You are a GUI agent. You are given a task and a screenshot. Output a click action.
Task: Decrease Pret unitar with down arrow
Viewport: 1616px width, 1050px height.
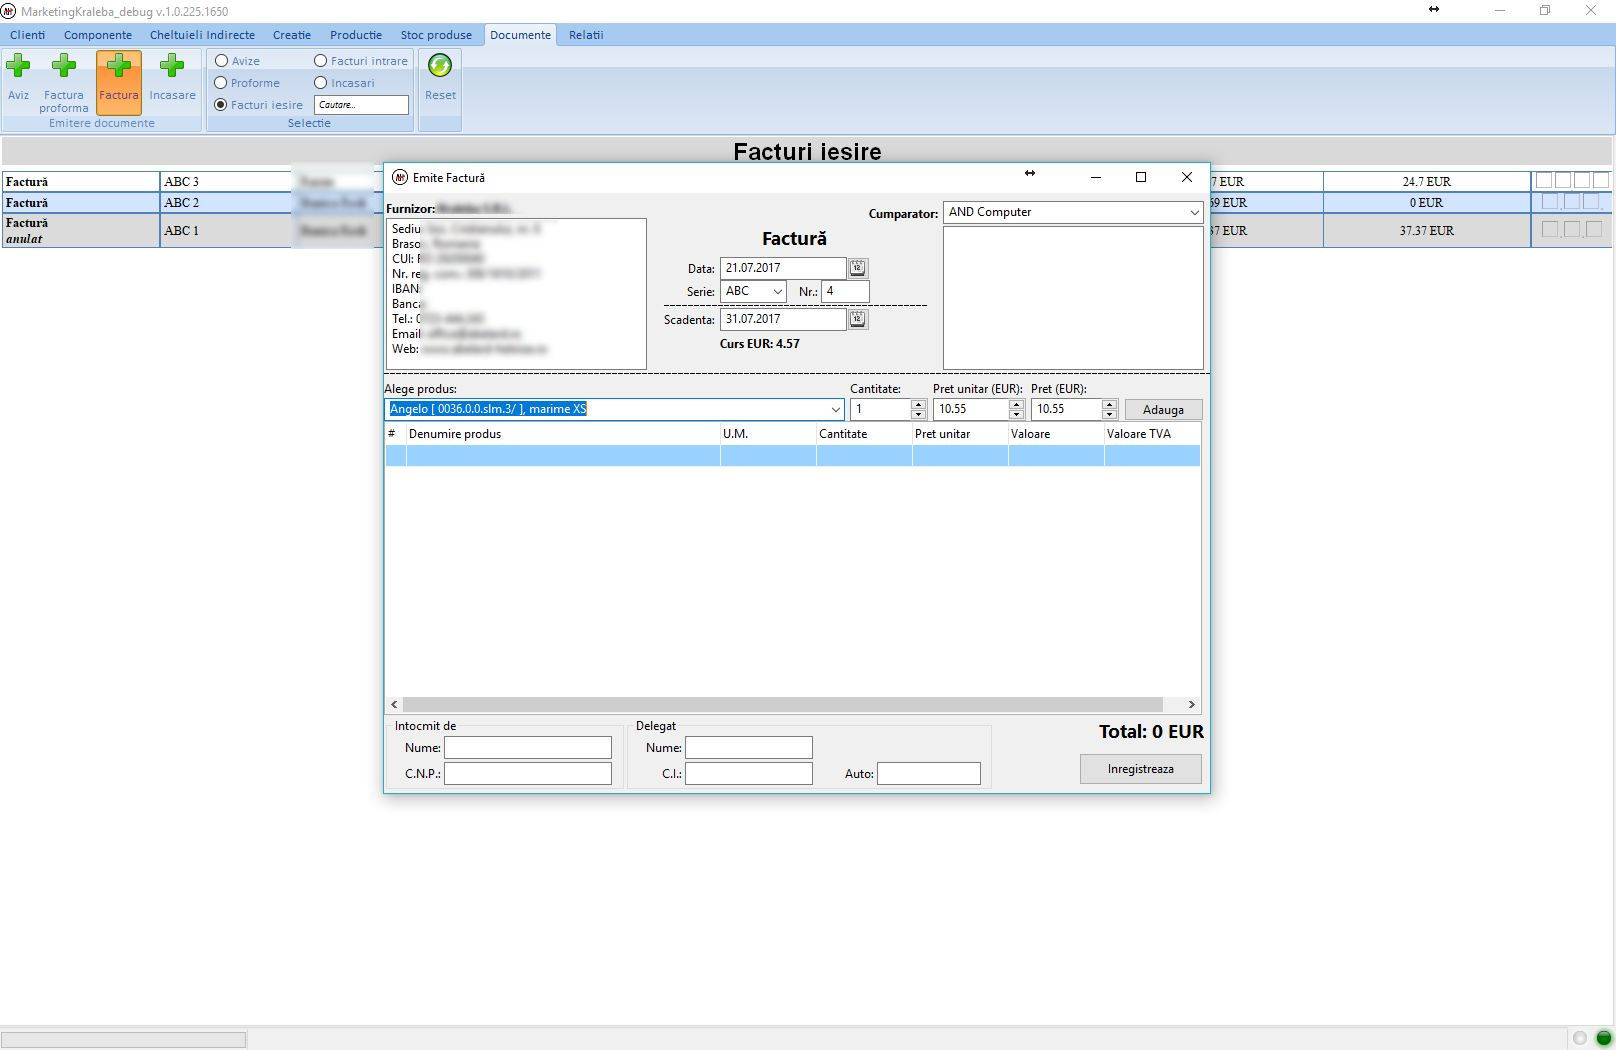coord(1016,414)
